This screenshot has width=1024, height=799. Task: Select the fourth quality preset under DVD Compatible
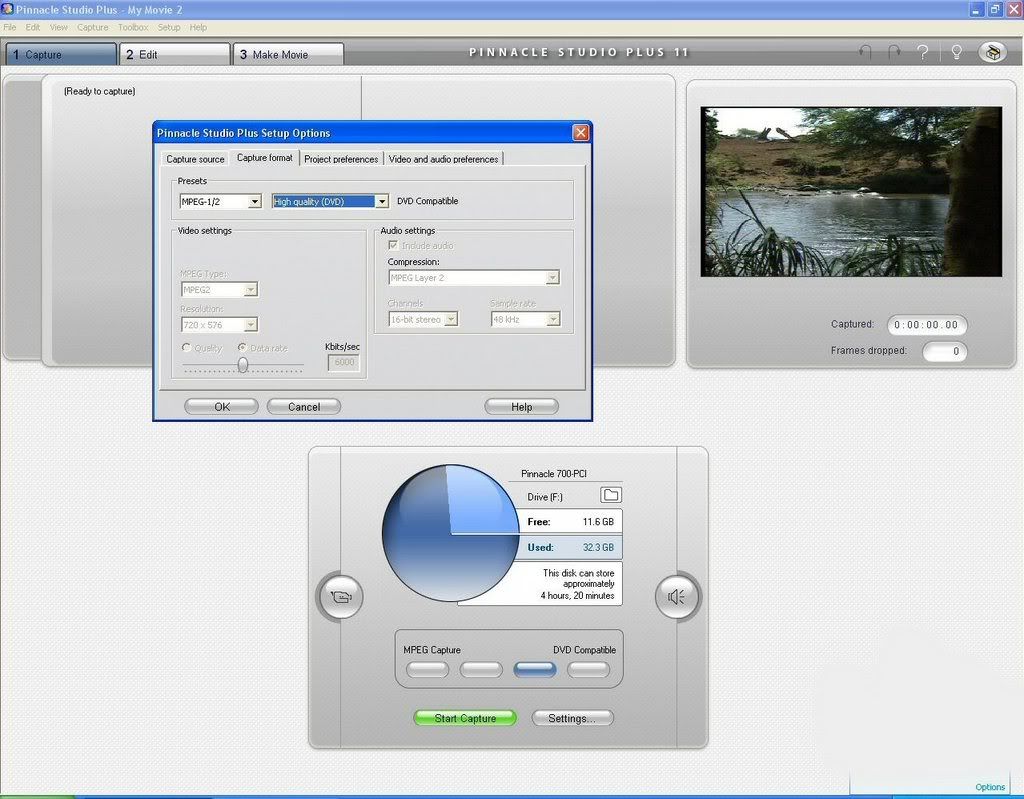(x=588, y=670)
